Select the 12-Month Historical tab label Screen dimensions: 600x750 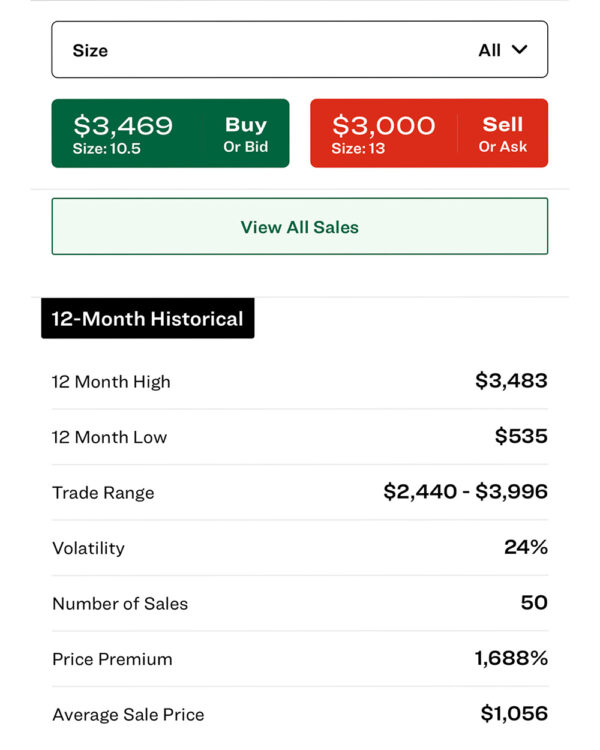coord(147,319)
